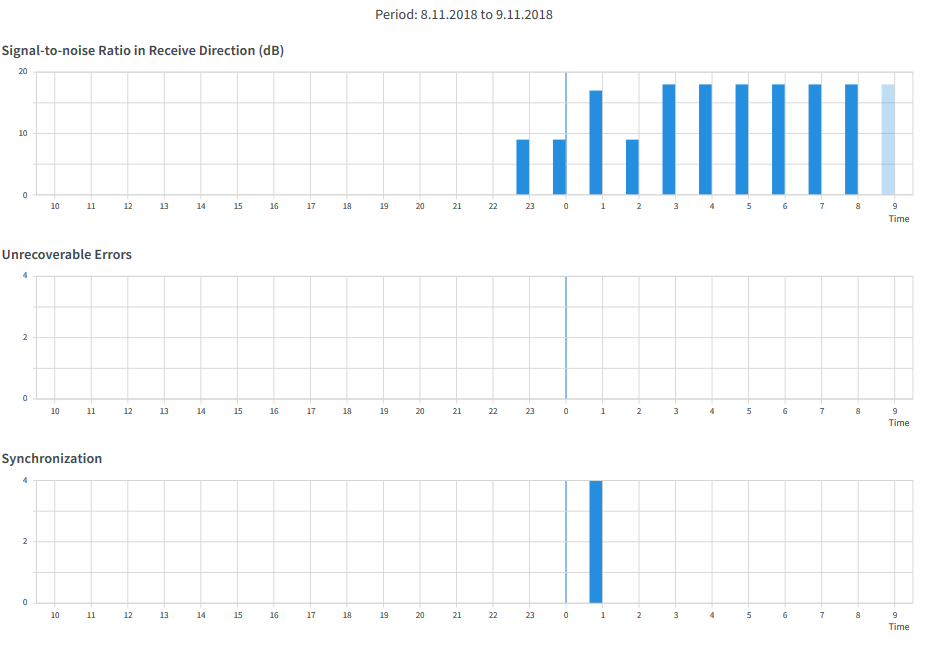This screenshot has width=934, height=646.
Task: Click the SNR bar at hour 3
Action: 669,139
